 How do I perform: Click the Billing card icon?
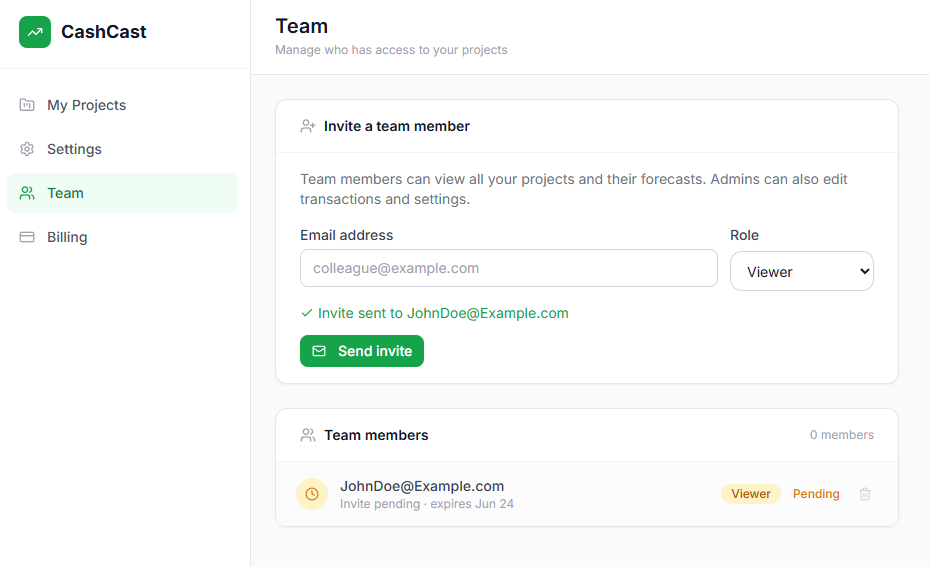coord(27,237)
